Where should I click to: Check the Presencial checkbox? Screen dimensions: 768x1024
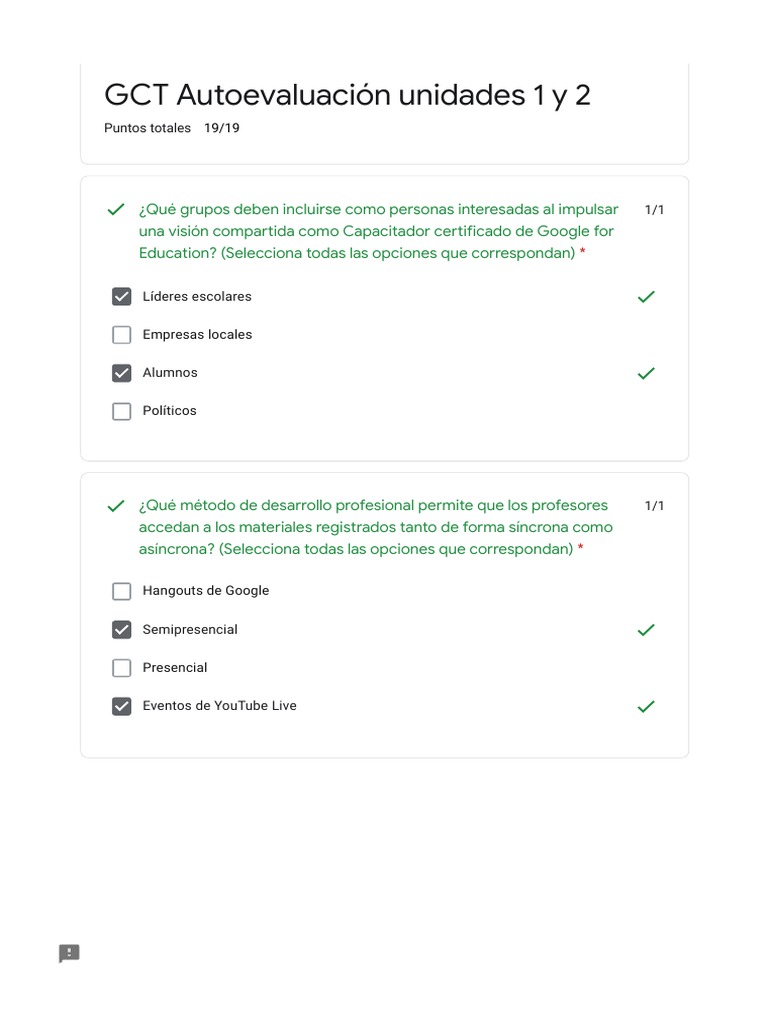[122, 668]
